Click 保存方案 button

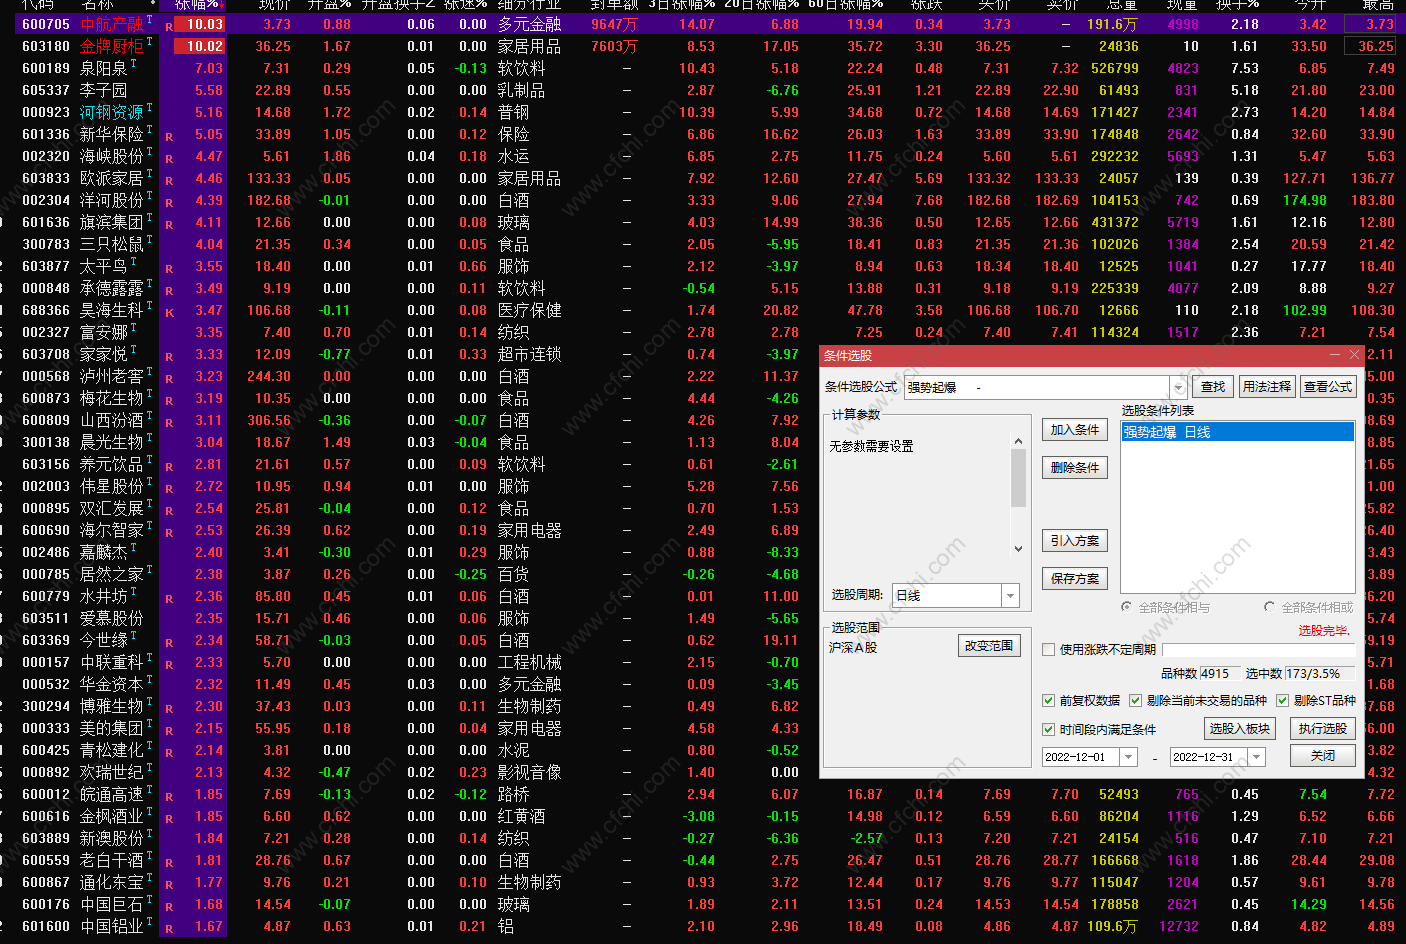[x=1075, y=578]
